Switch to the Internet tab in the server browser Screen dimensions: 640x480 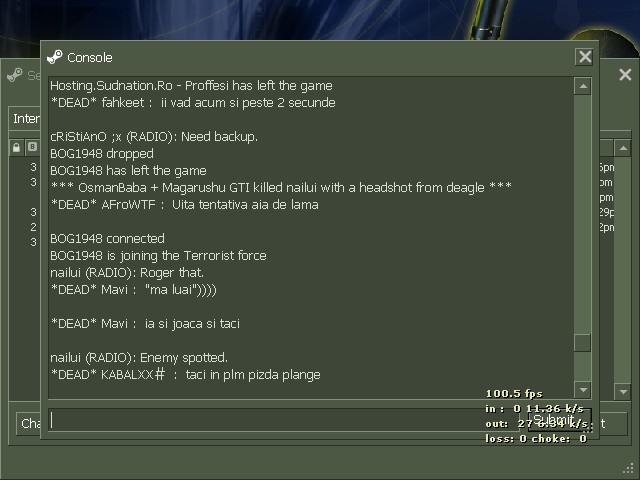[x=25, y=119]
